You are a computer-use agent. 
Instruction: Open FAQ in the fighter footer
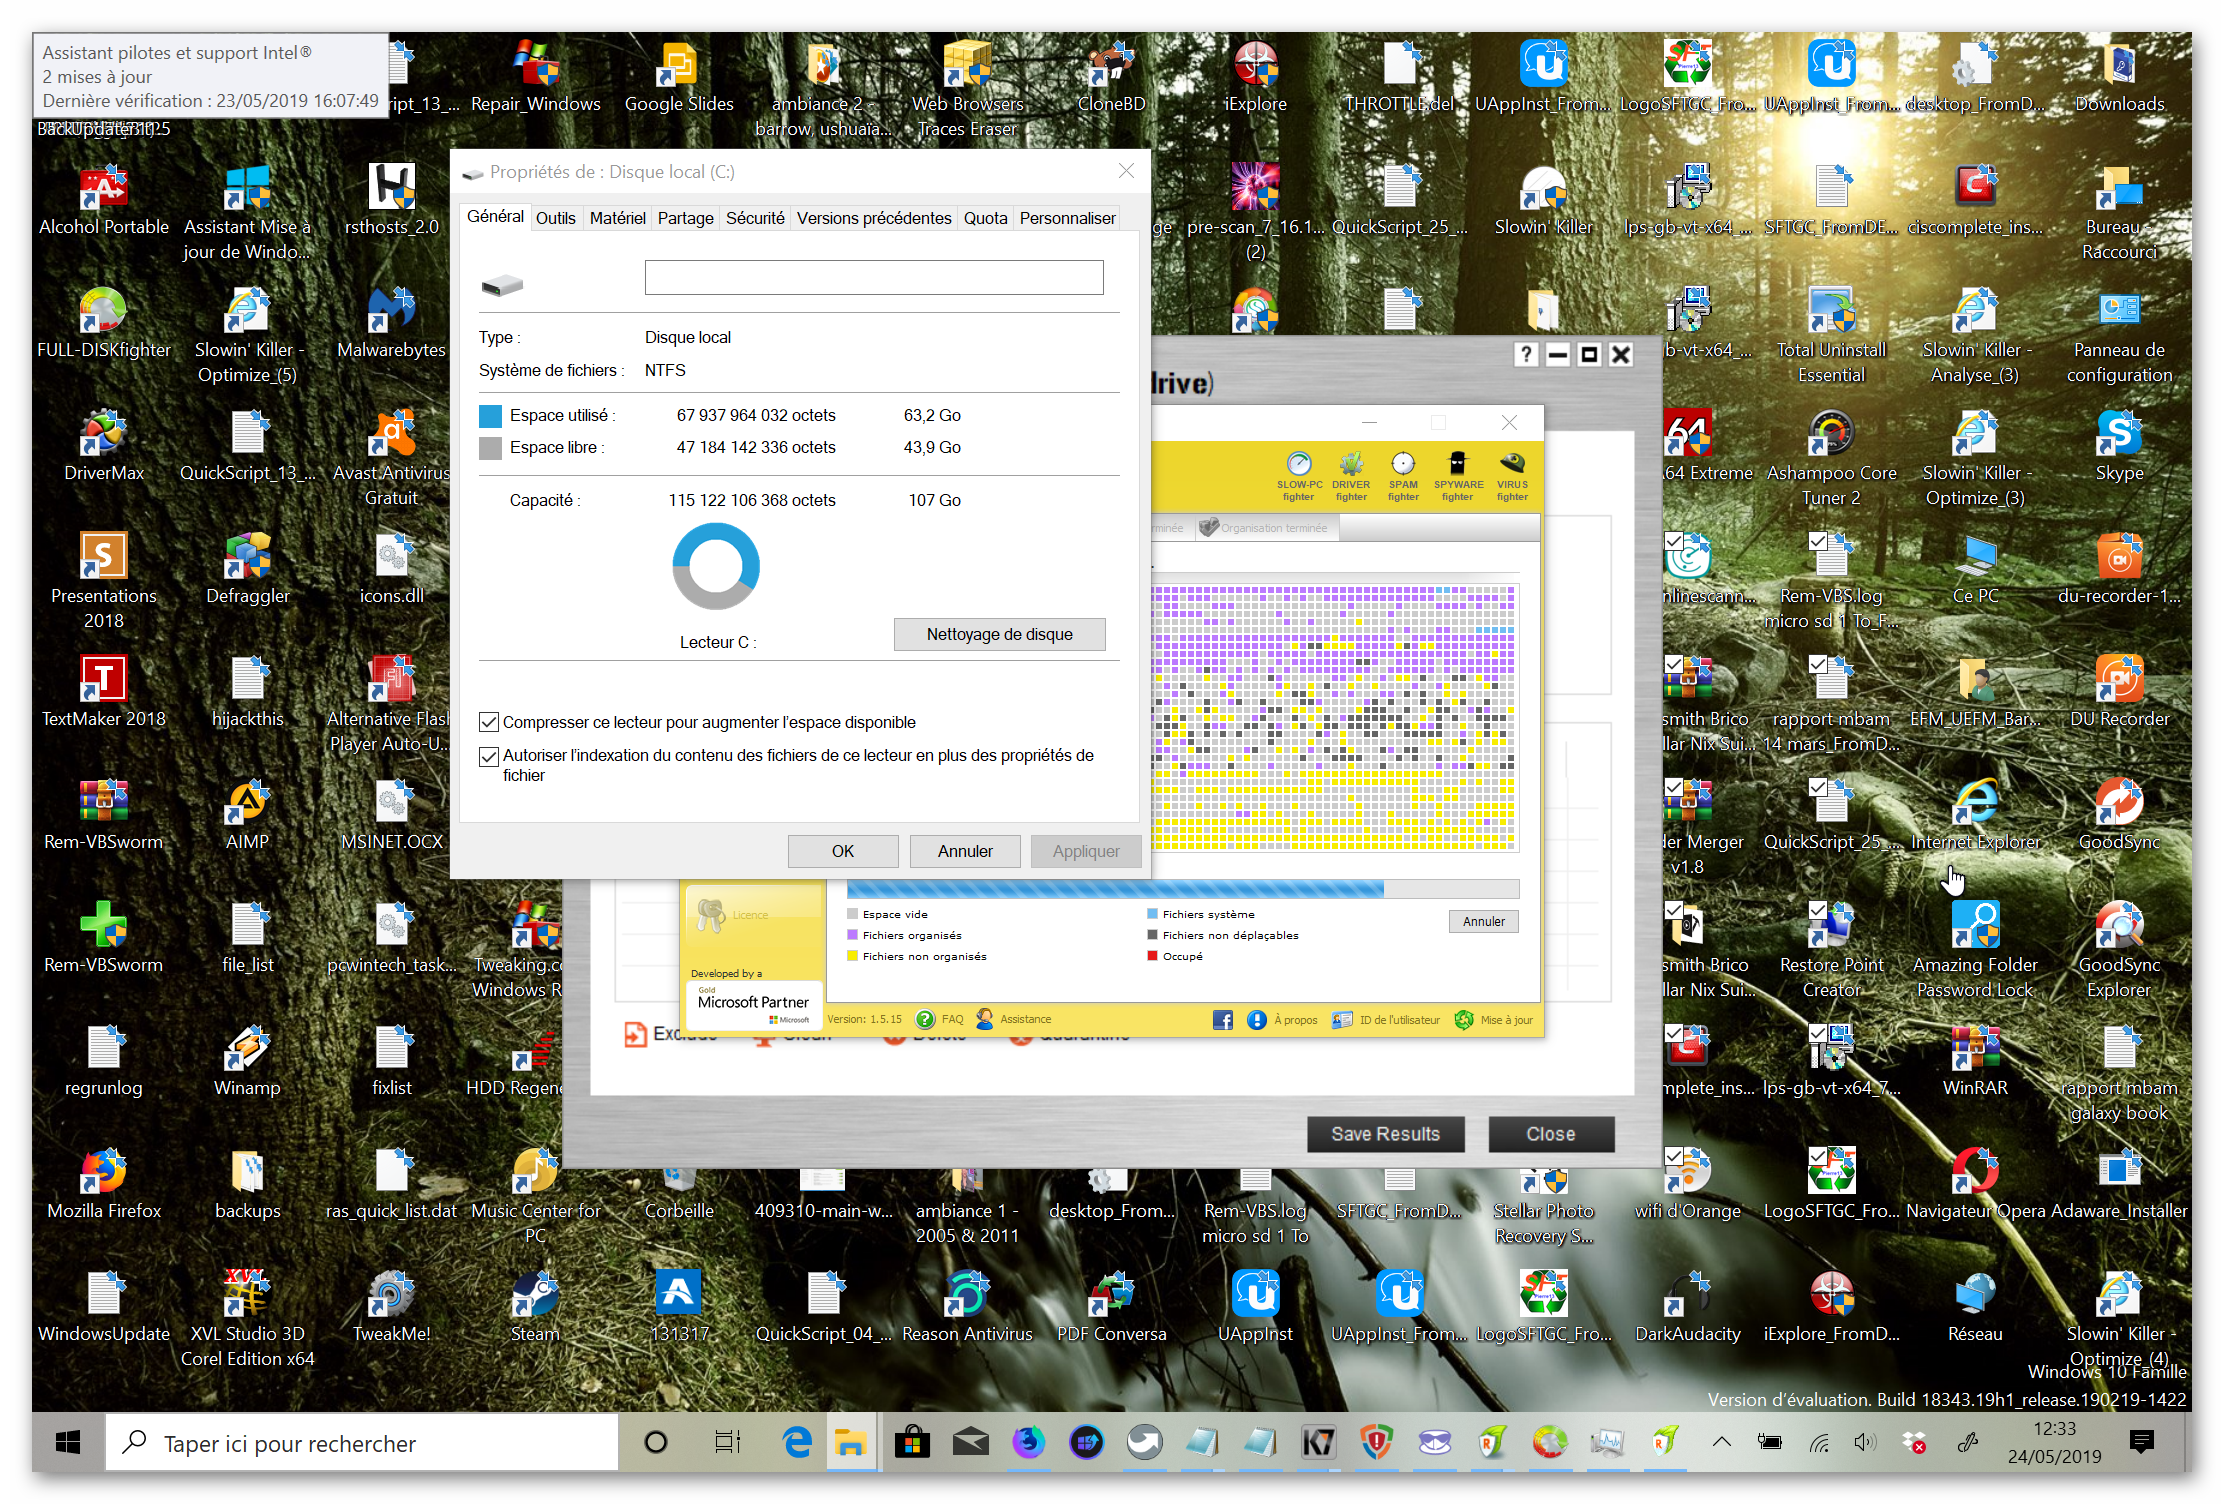940,1019
